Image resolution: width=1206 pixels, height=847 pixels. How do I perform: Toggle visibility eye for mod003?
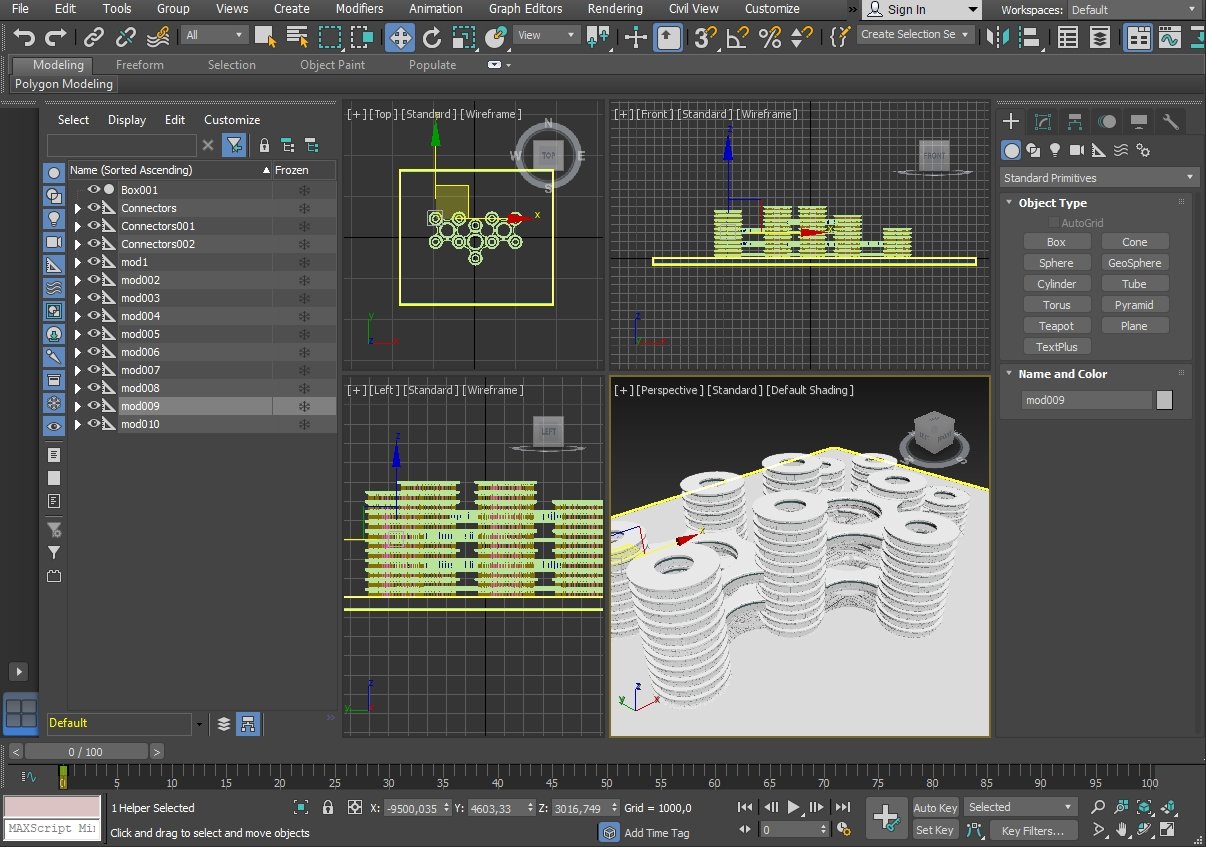(x=93, y=298)
